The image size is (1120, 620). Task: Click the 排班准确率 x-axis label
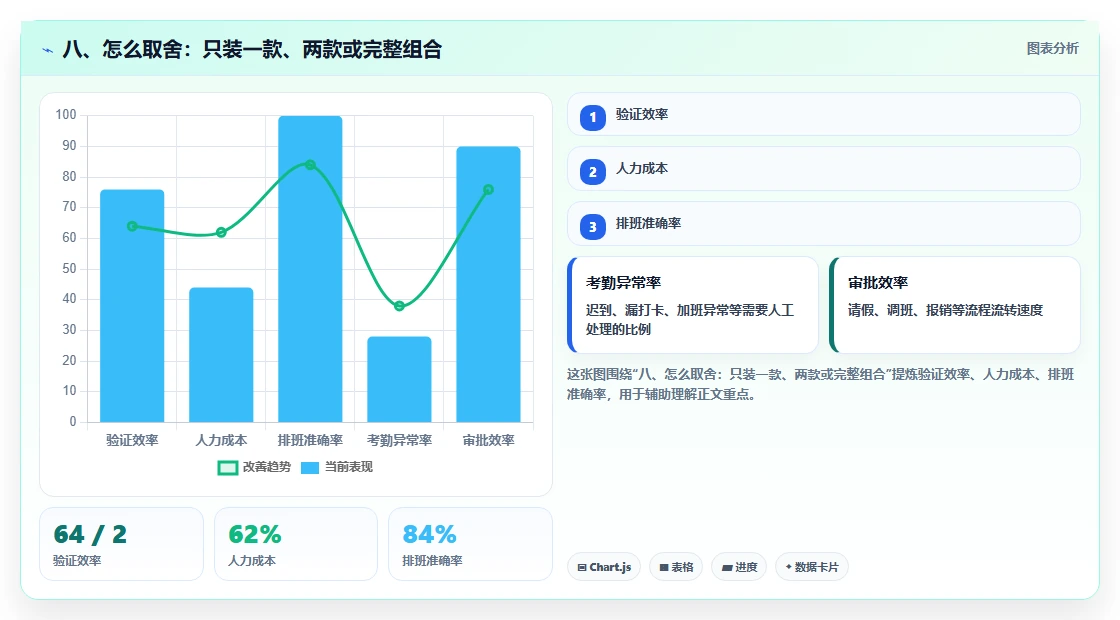point(310,441)
